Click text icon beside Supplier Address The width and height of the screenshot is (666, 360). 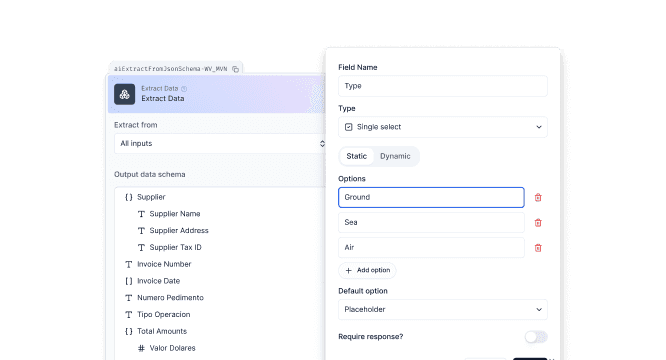click(x=141, y=231)
